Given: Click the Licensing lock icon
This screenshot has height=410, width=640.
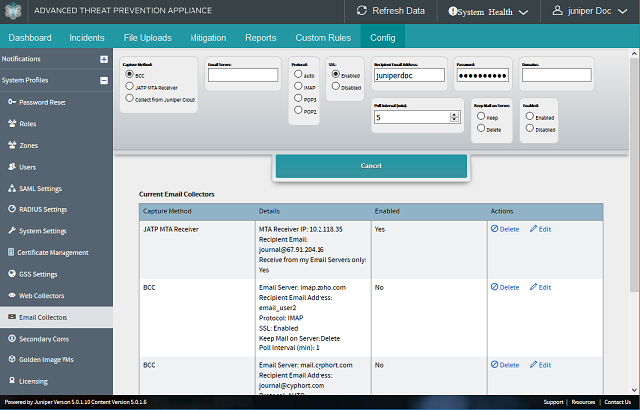Looking at the screenshot, I should tap(11, 381).
